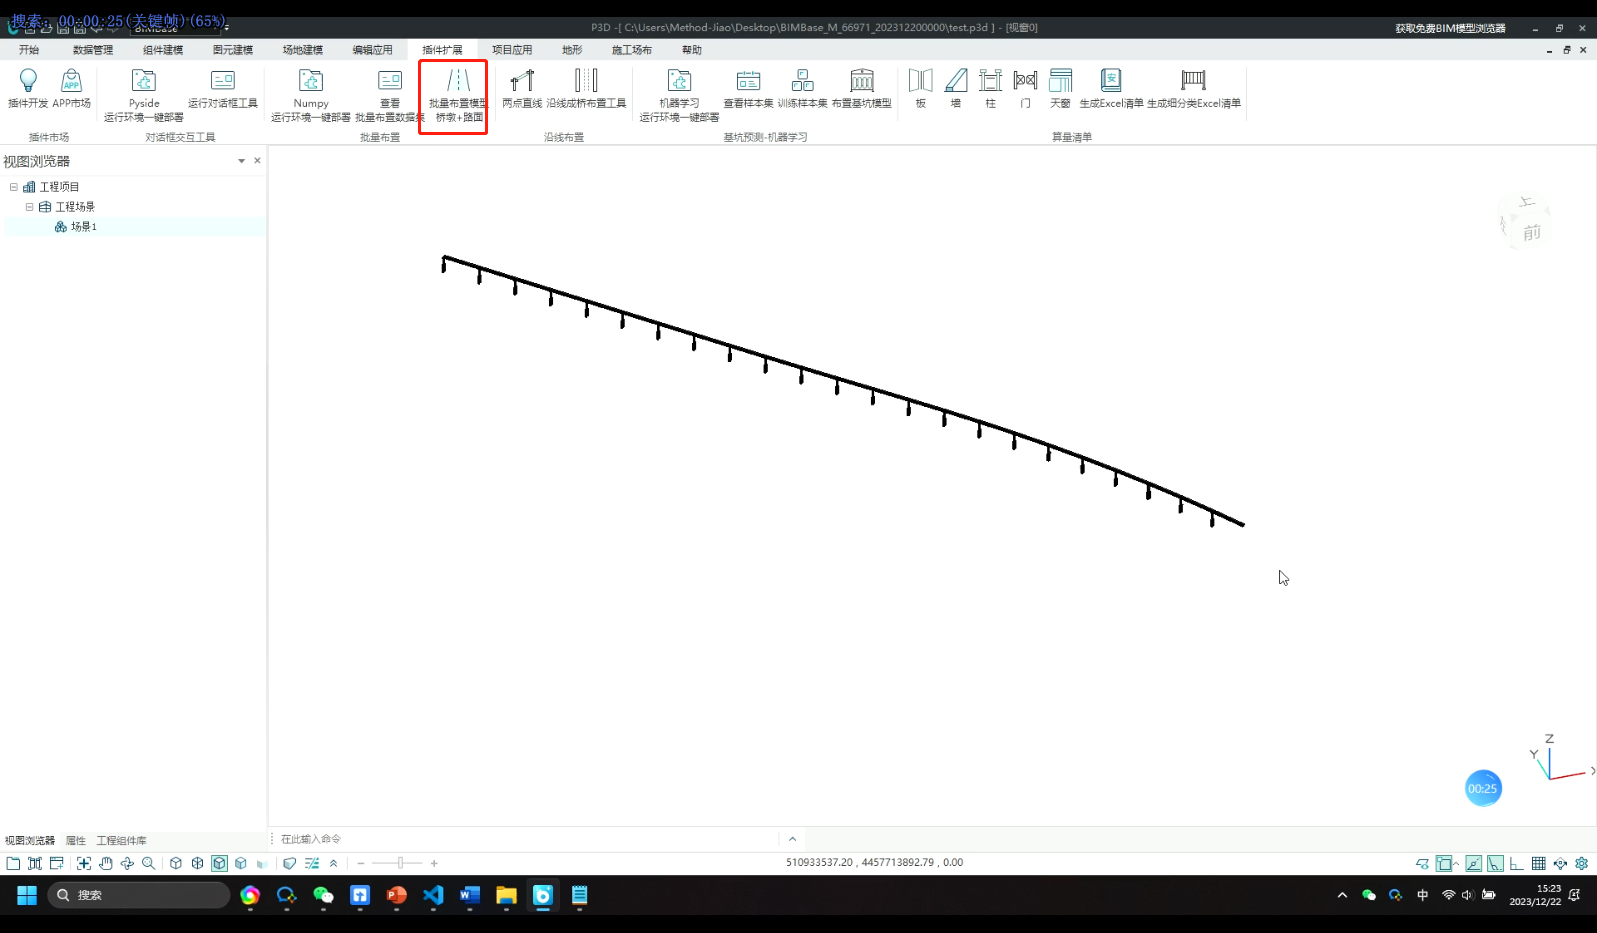Collapse the 工程场景 tree node
Screen dimensions: 1597x933
pyautogui.click(x=30, y=207)
